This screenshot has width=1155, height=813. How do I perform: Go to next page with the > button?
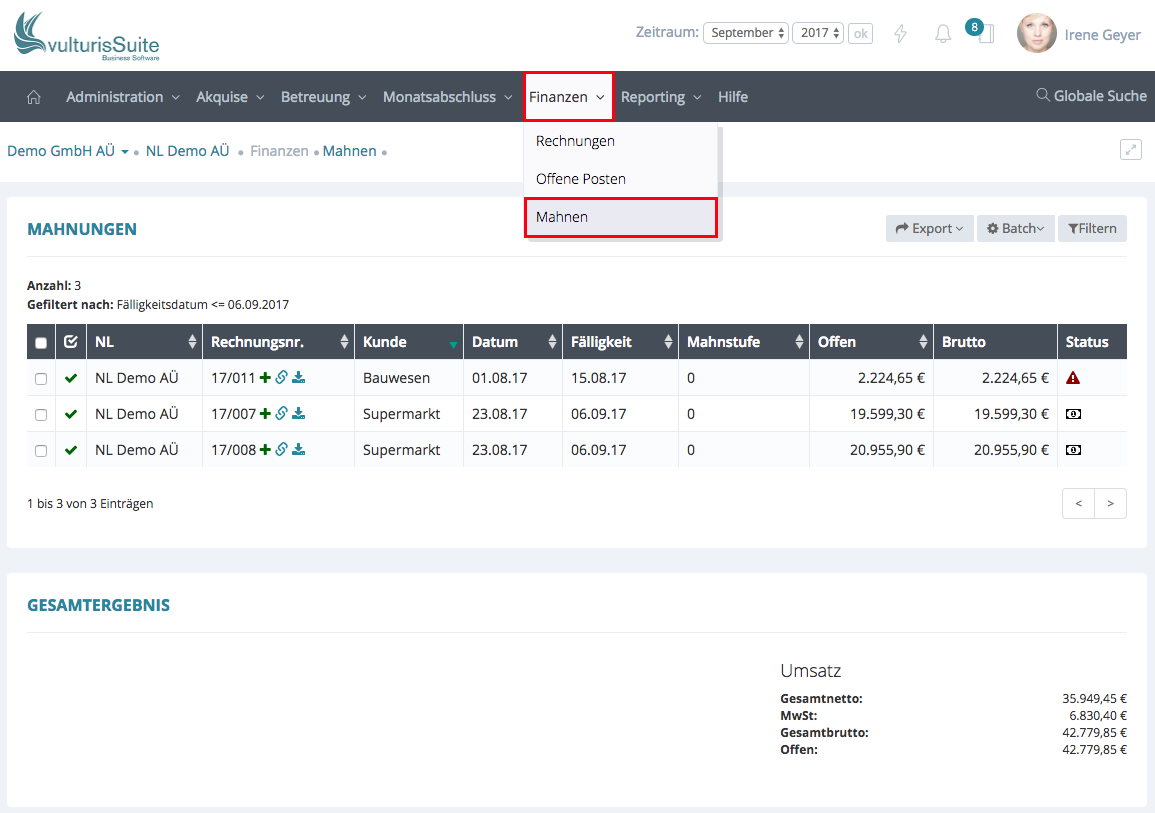(1110, 504)
